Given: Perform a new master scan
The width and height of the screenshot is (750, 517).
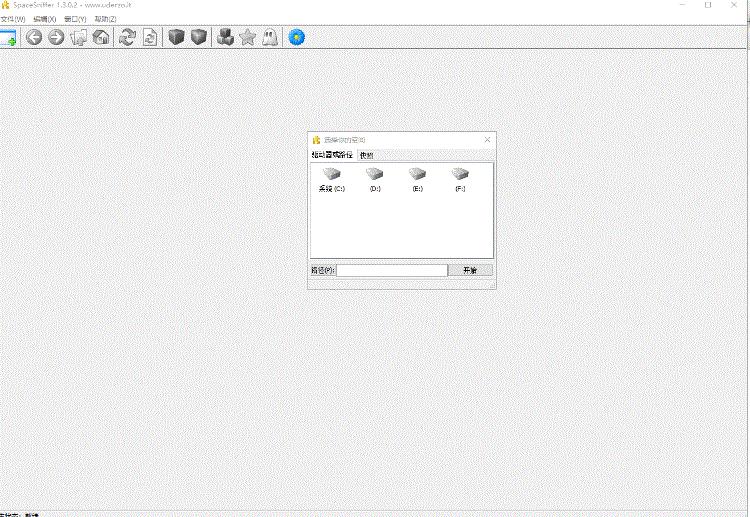Looking at the screenshot, I should click(x=127, y=37).
